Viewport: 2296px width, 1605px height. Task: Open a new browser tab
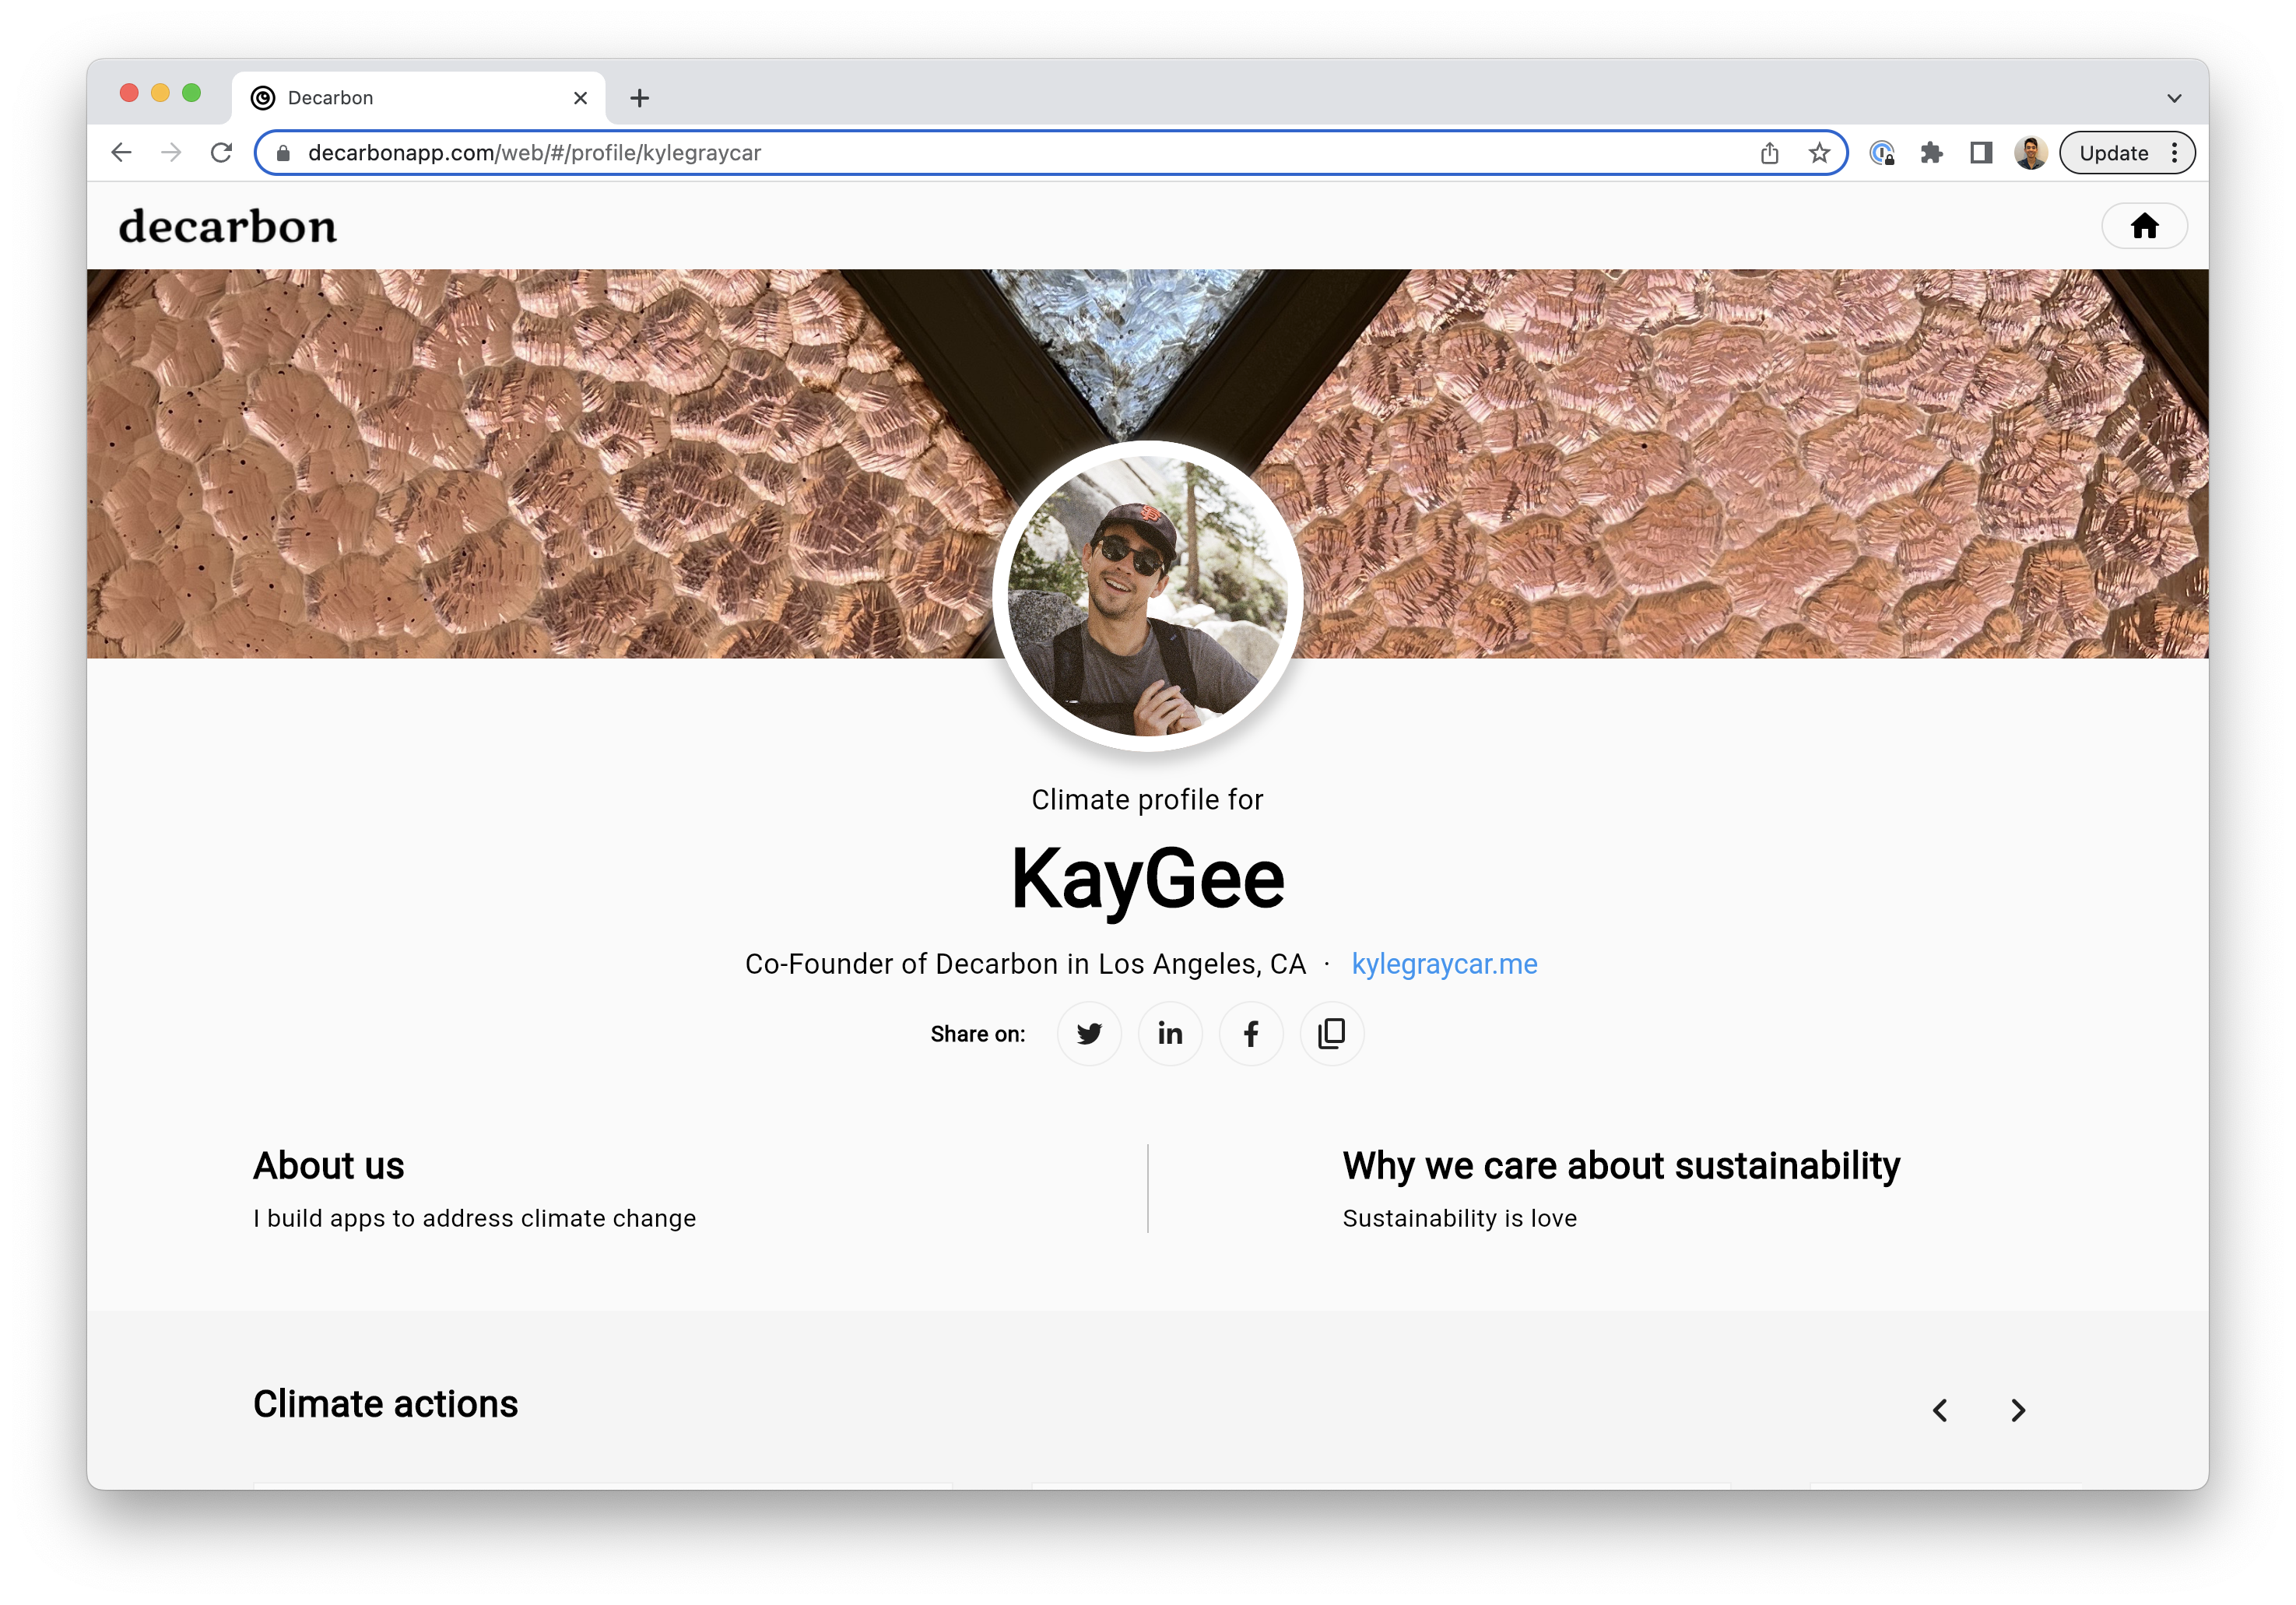pos(640,98)
